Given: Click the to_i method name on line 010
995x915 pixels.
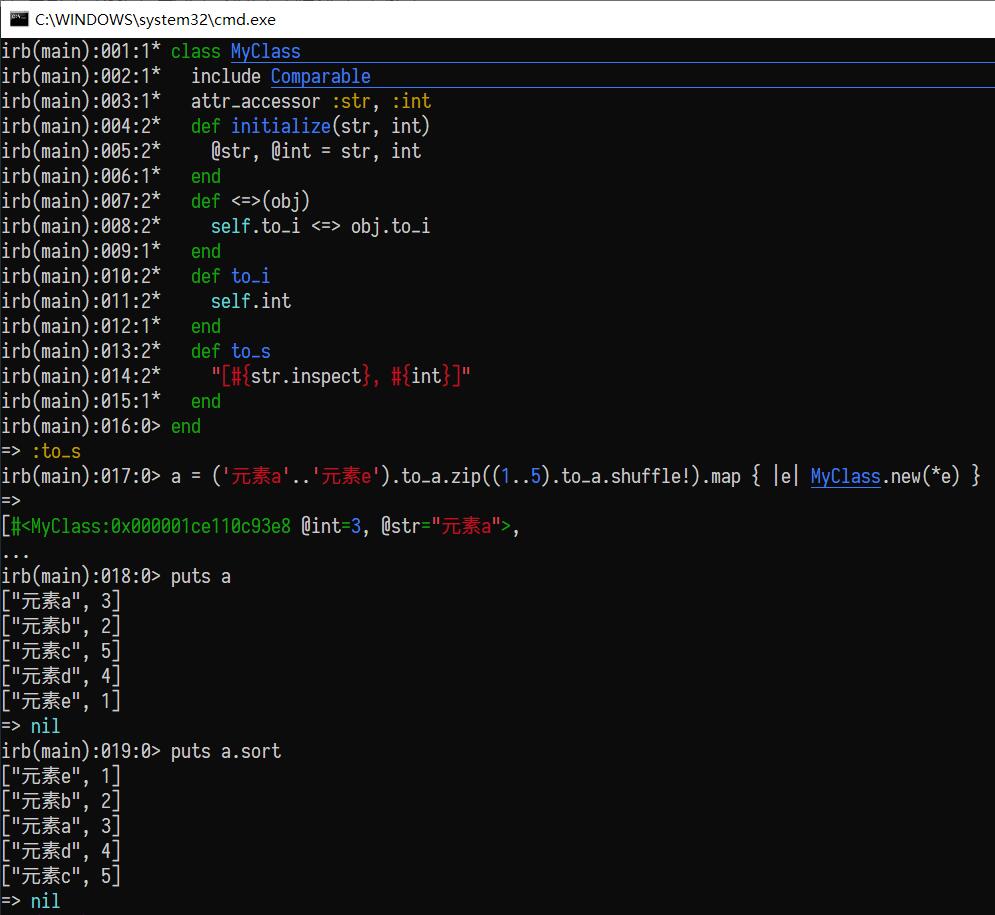Looking at the screenshot, I should [x=251, y=277].
